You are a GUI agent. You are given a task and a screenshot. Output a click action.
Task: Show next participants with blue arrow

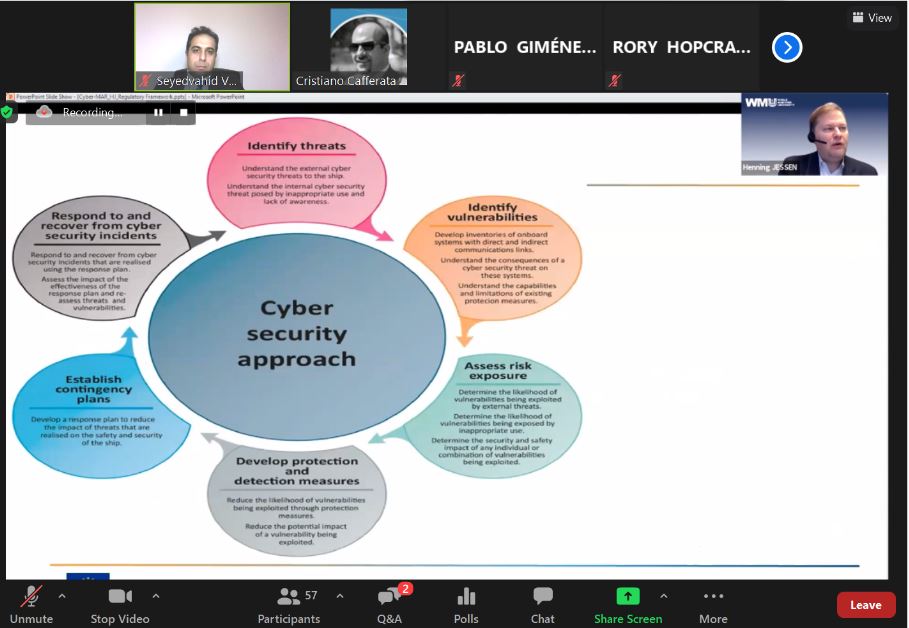pos(787,47)
